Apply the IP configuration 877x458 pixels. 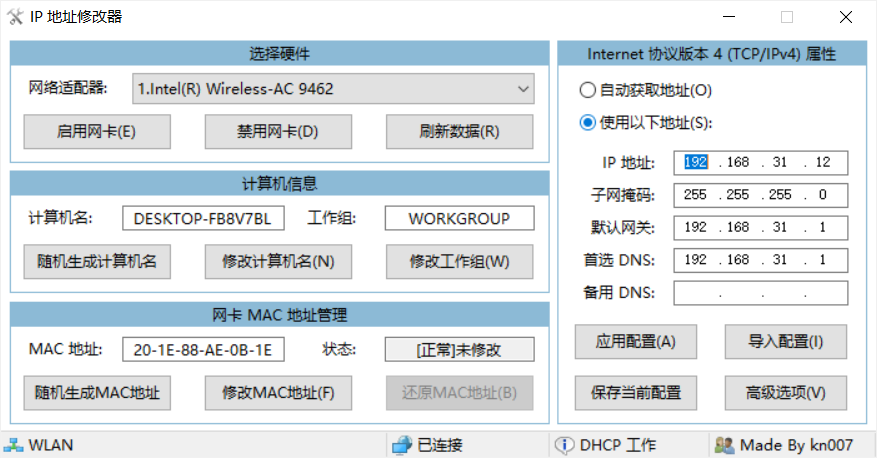[x=635, y=341]
